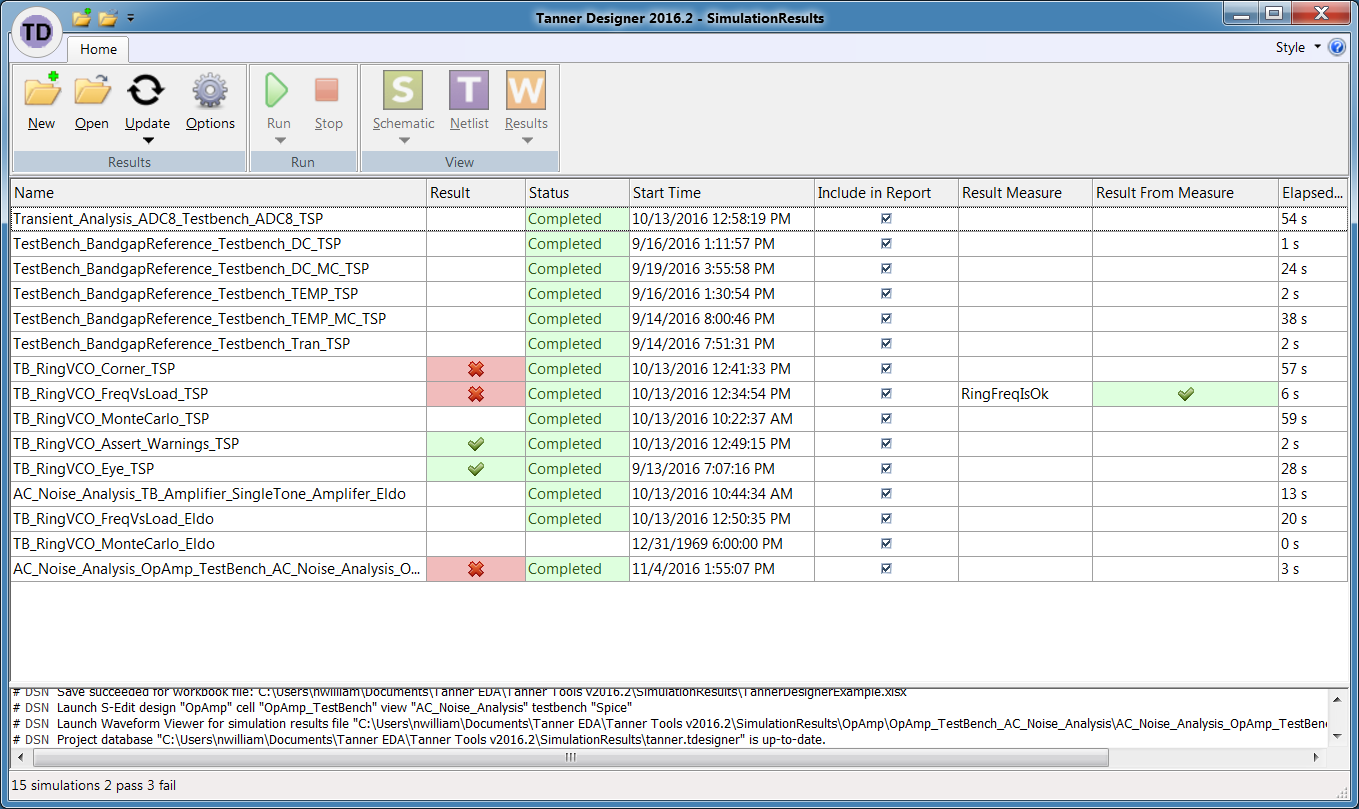
Task: Click the log panel scroll-down arrow
Action: pos(1338,736)
